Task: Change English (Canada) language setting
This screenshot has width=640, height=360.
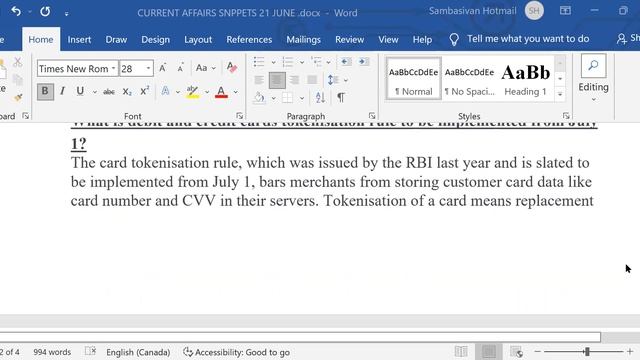Action: click(138, 352)
